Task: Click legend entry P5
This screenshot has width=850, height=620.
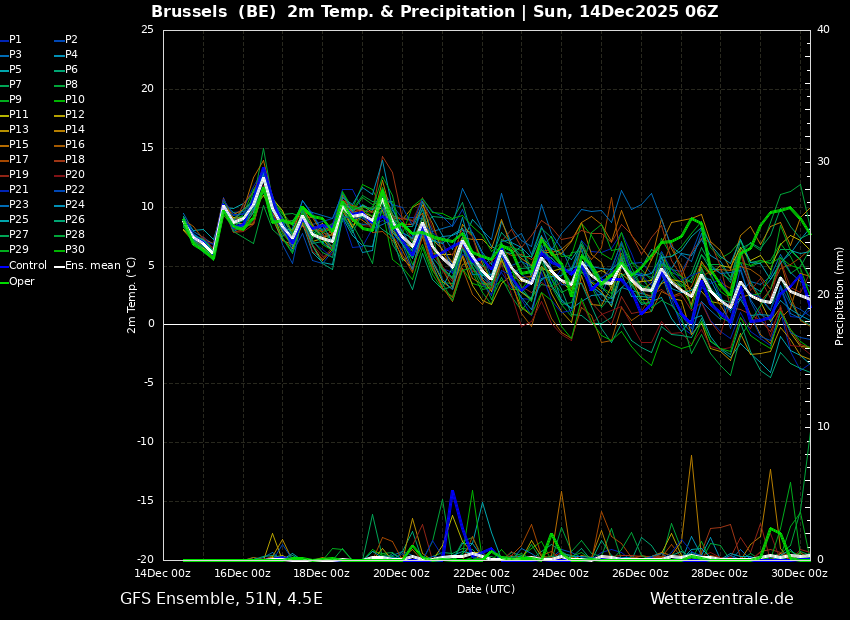Action: [x=15, y=69]
